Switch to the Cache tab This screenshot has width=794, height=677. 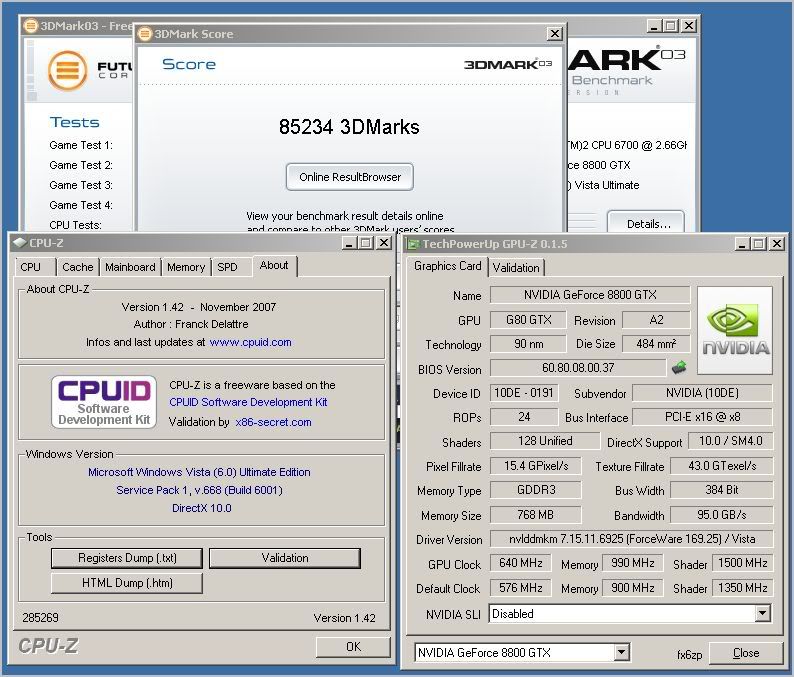point(77,267)
